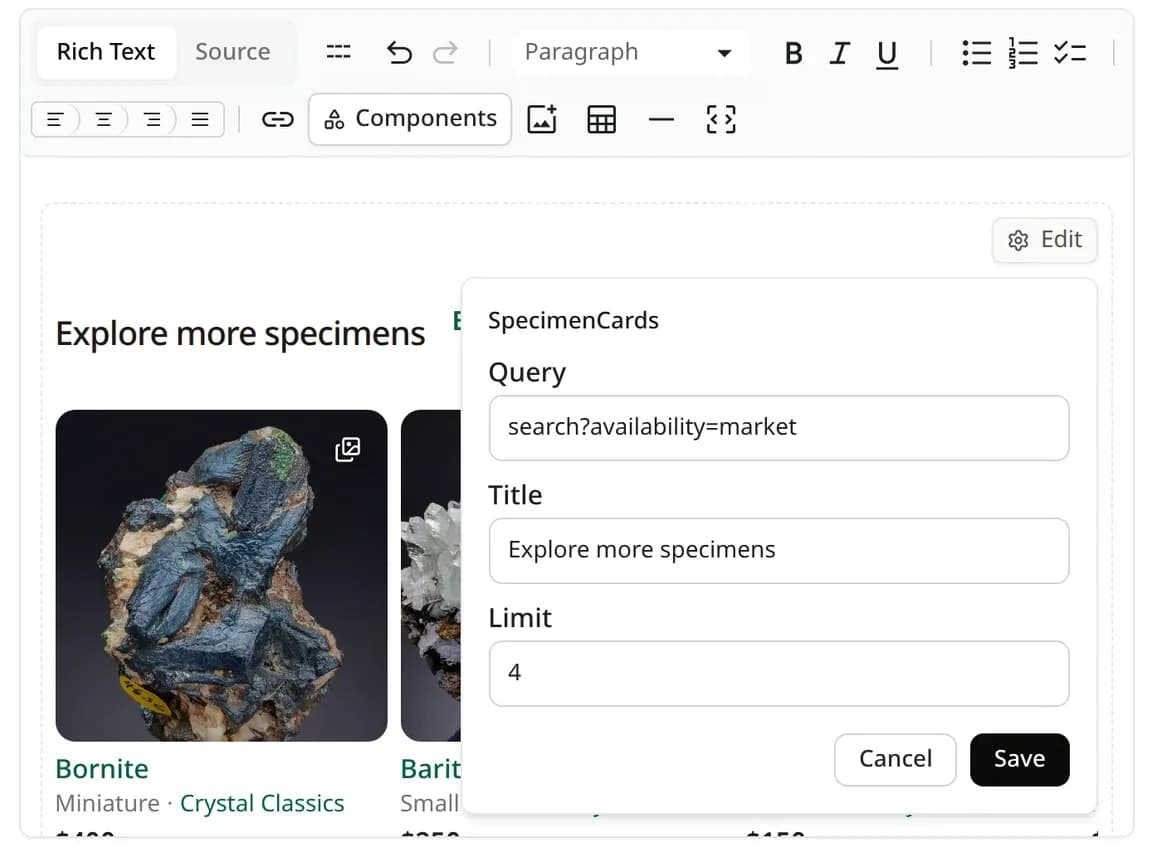
Task: Click the Edit component button
Action: (x=1045, y=240)
